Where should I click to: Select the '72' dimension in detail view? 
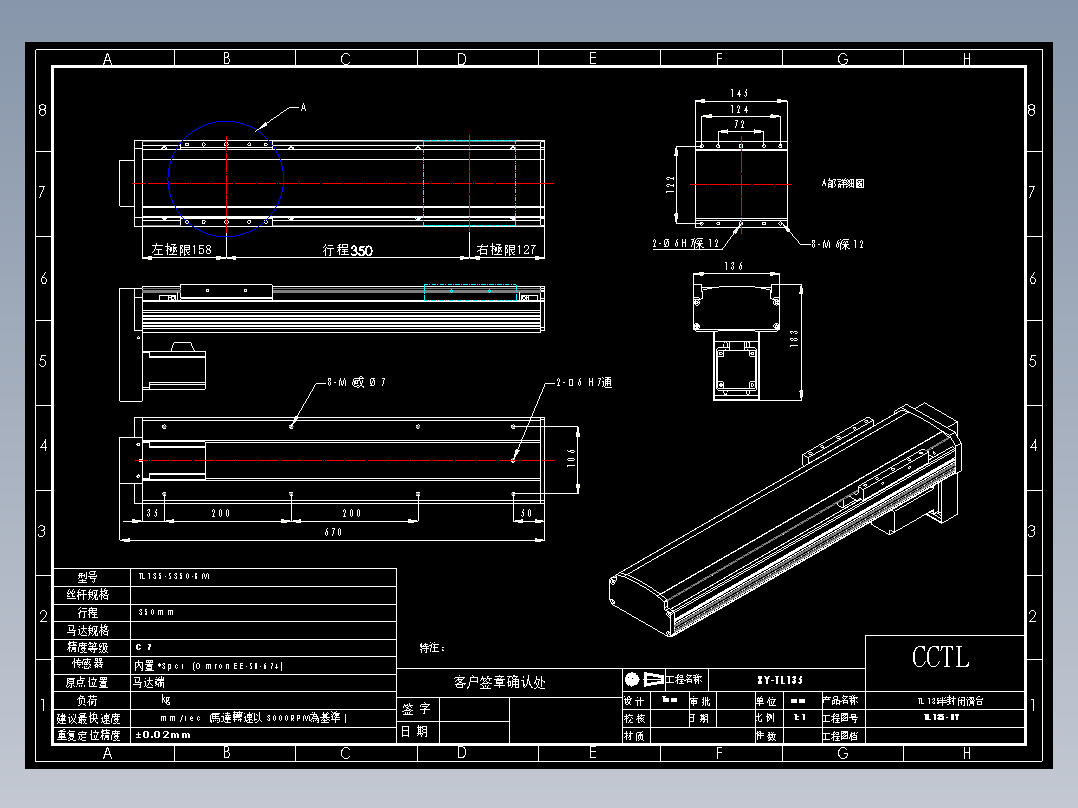coord(740,124)
